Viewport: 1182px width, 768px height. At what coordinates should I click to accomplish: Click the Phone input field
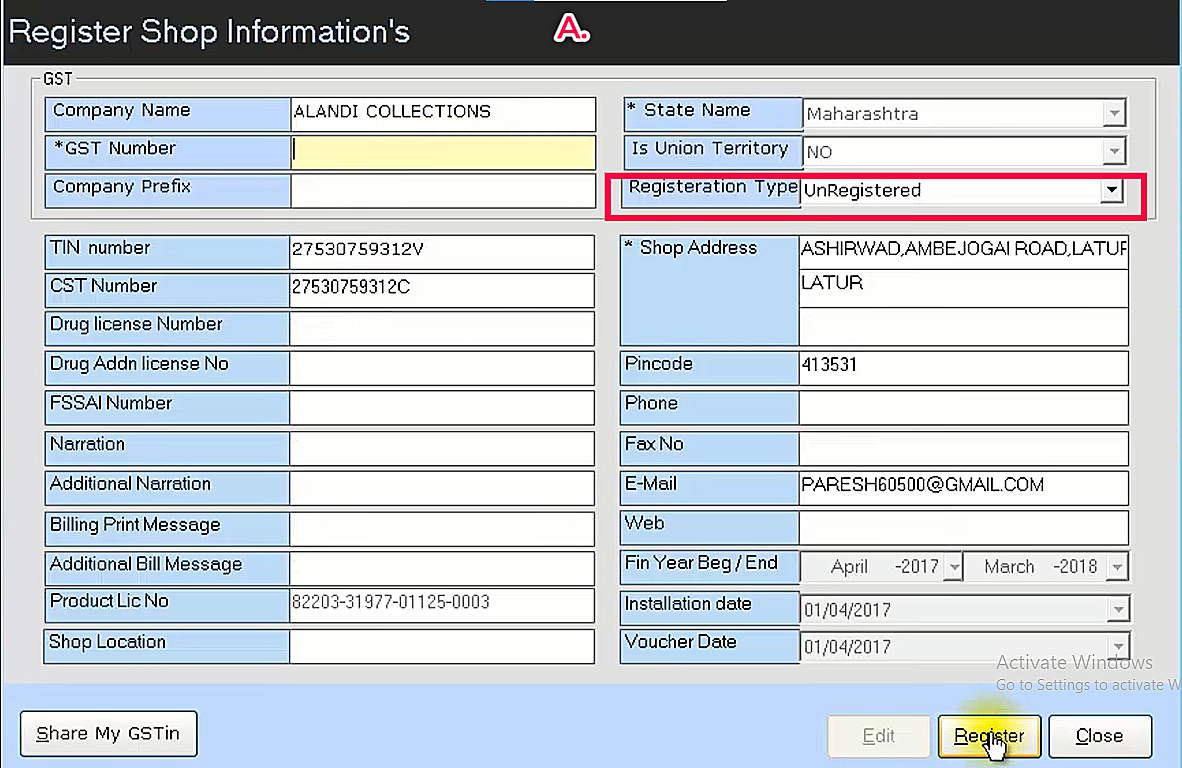click(963, 408)
